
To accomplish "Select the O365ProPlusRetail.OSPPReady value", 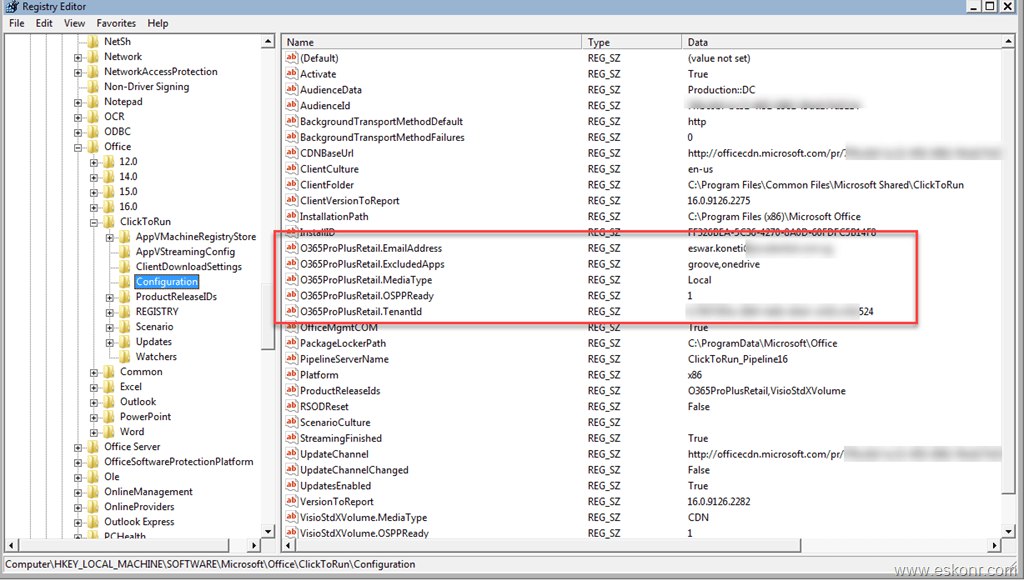I will click(x=366, y=296).
